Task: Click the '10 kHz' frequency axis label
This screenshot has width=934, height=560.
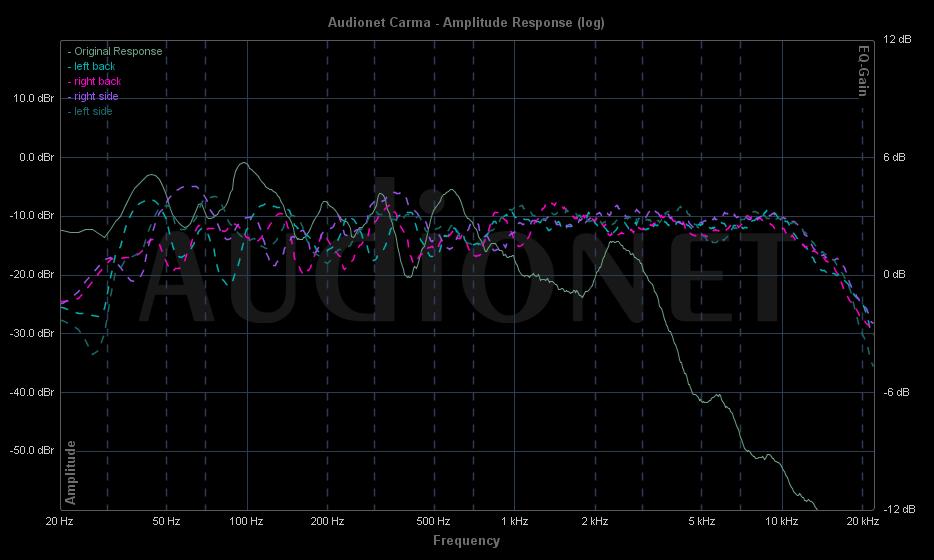Action: point(782,521)
